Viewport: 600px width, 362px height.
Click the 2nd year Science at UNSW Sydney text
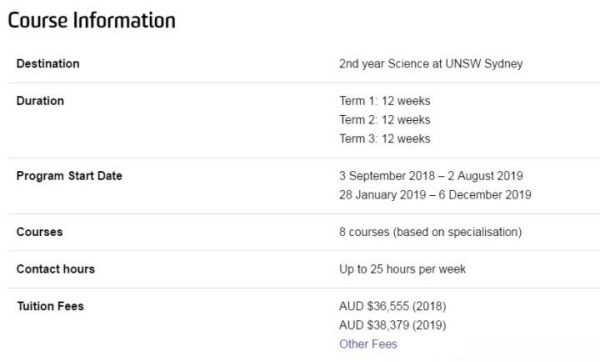(431, 64)
